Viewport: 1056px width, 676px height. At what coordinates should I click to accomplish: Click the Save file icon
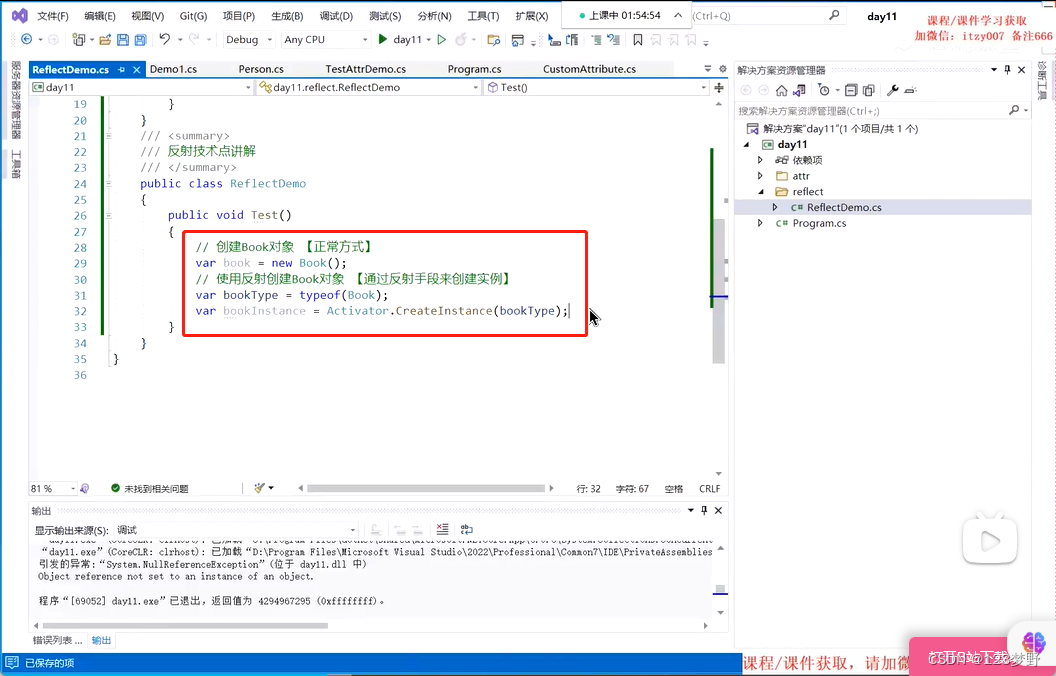123,40
